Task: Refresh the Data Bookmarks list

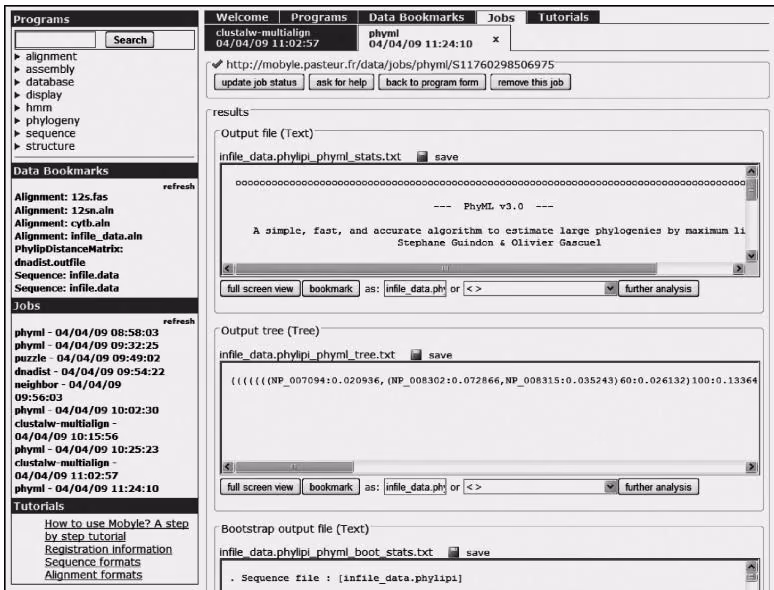Action: (179, 186)
